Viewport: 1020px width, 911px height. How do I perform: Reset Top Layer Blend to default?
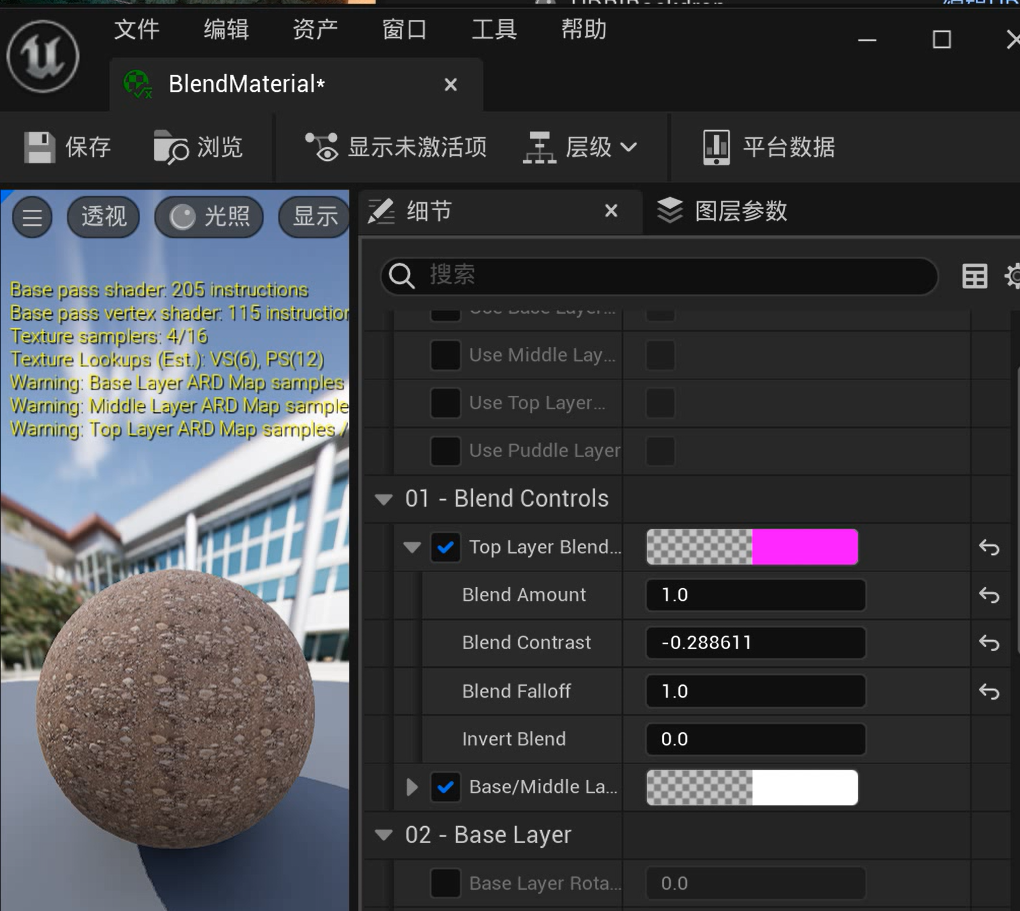(x=989, y=547)
